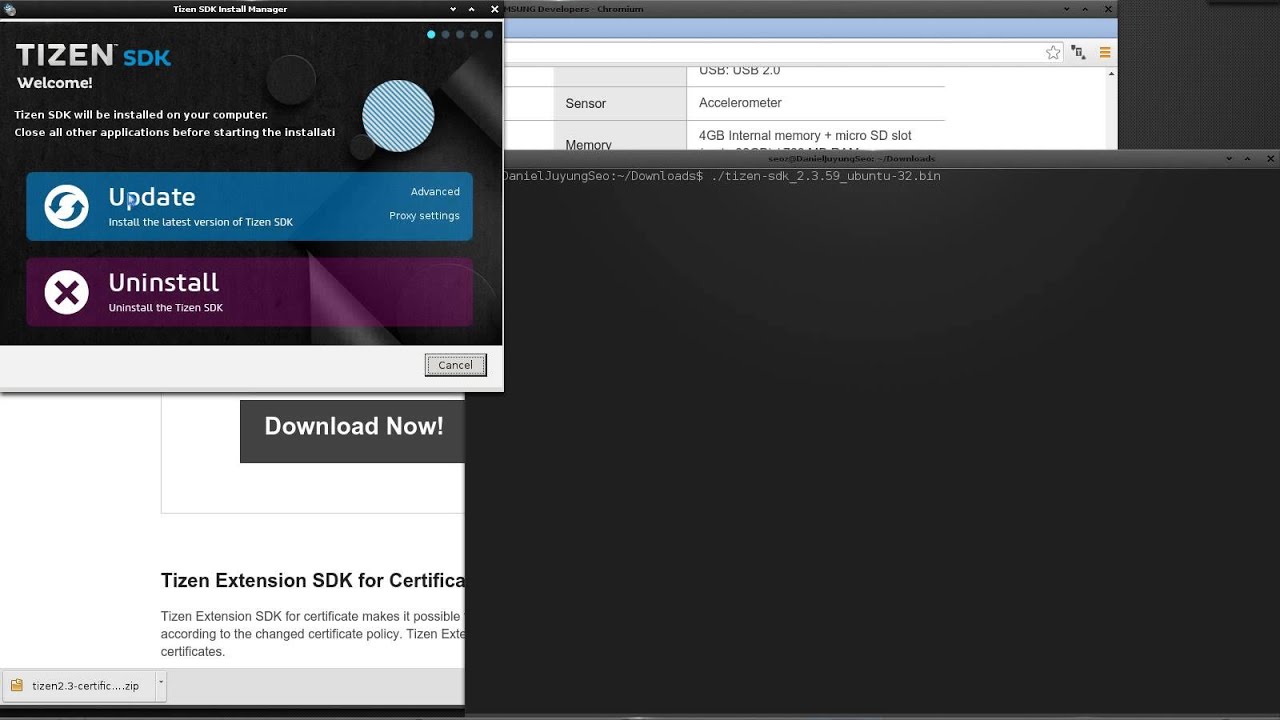This screenshot has height=720, width=1280.
Task: Click the Tizen SDK logo text
Action: [93, 56]
